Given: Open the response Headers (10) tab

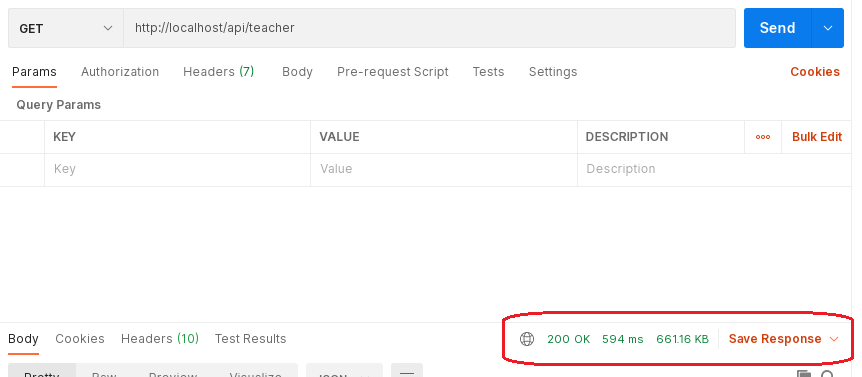Looking at the screenshot, I should tap(160, 339).
